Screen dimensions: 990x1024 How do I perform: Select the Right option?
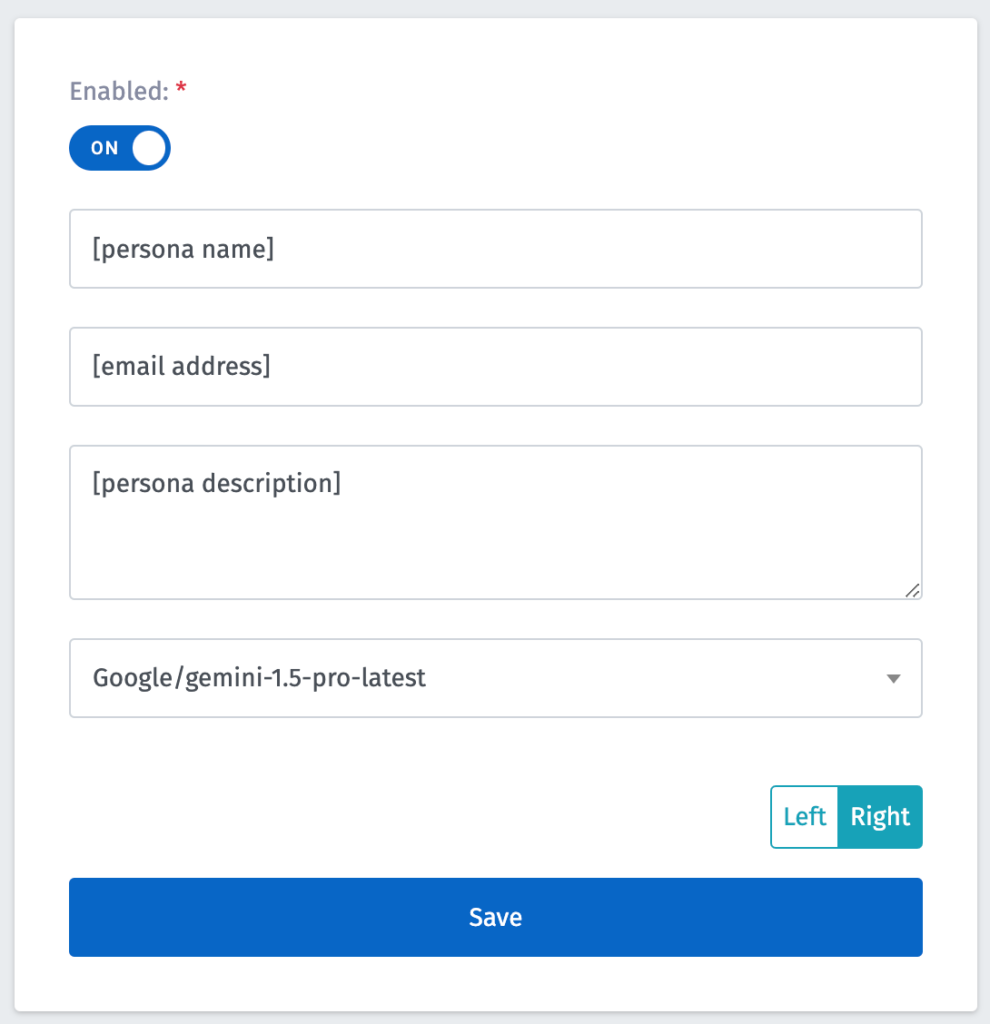[x=880, y=817]
